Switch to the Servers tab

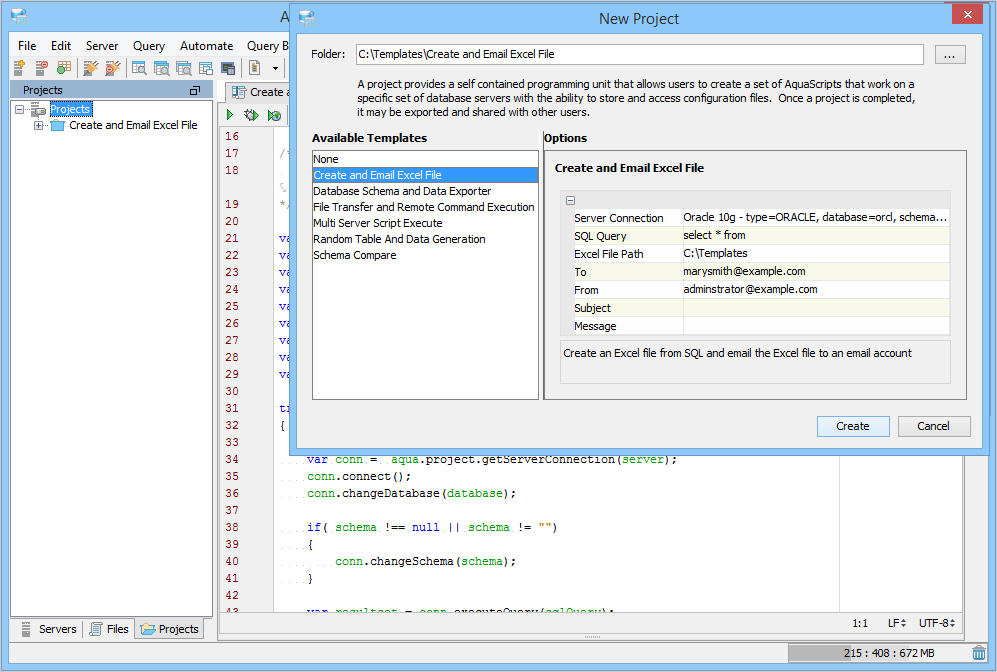click(x=48, y=629)
